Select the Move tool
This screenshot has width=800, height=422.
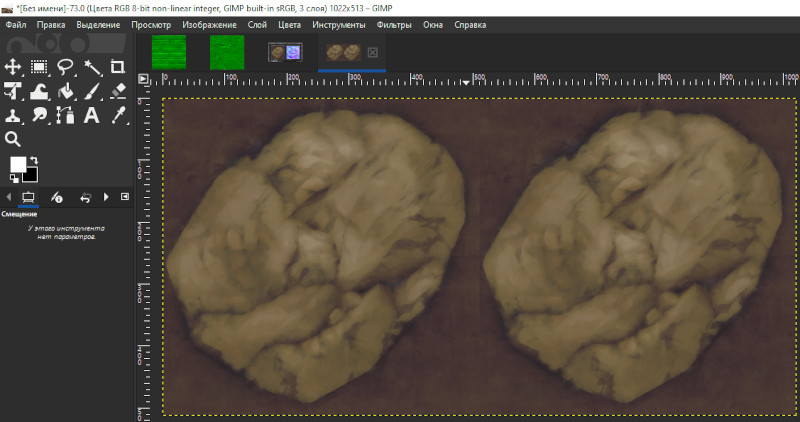tap(13, 67)
